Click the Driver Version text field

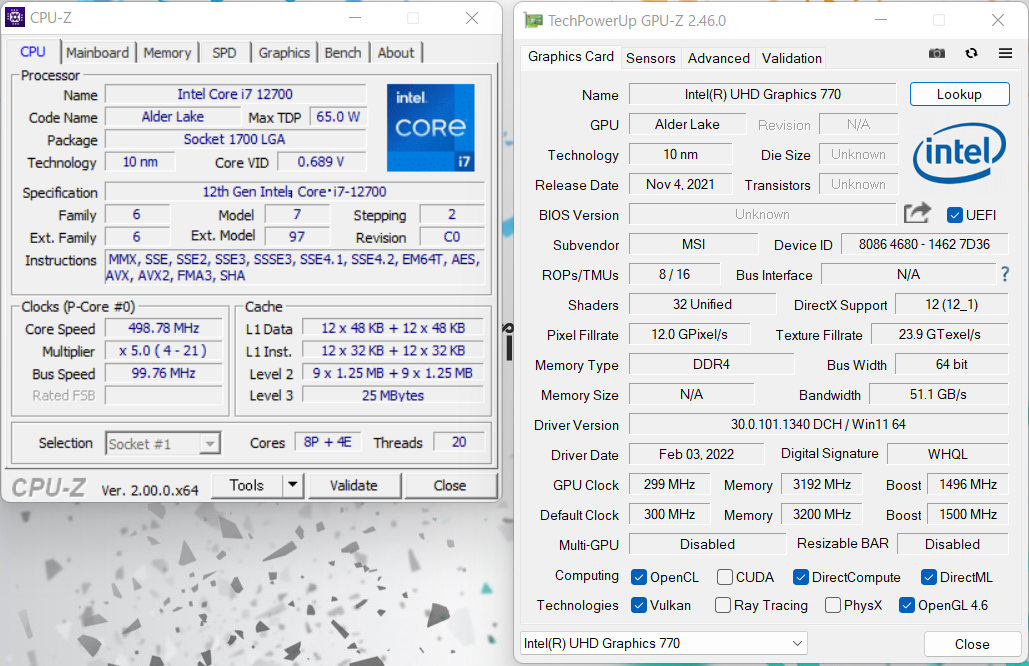(x=818, y=425)
